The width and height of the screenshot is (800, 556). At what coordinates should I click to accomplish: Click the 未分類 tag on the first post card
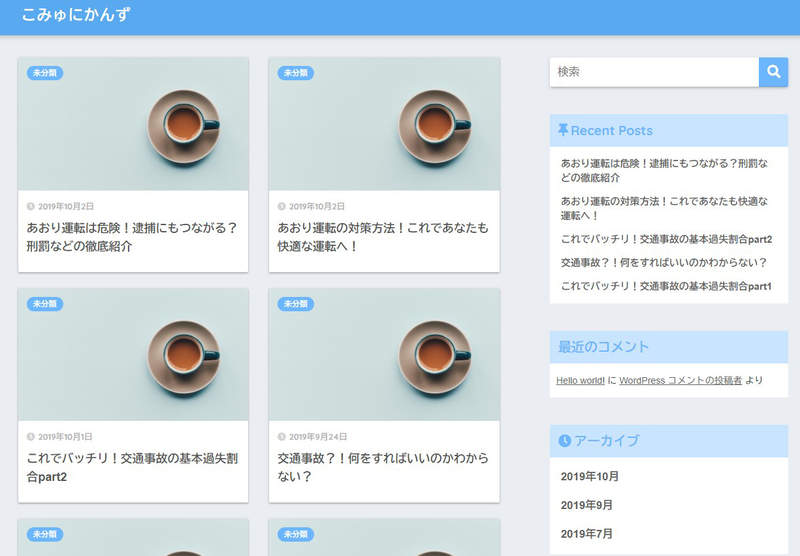[x=45, y=73]
